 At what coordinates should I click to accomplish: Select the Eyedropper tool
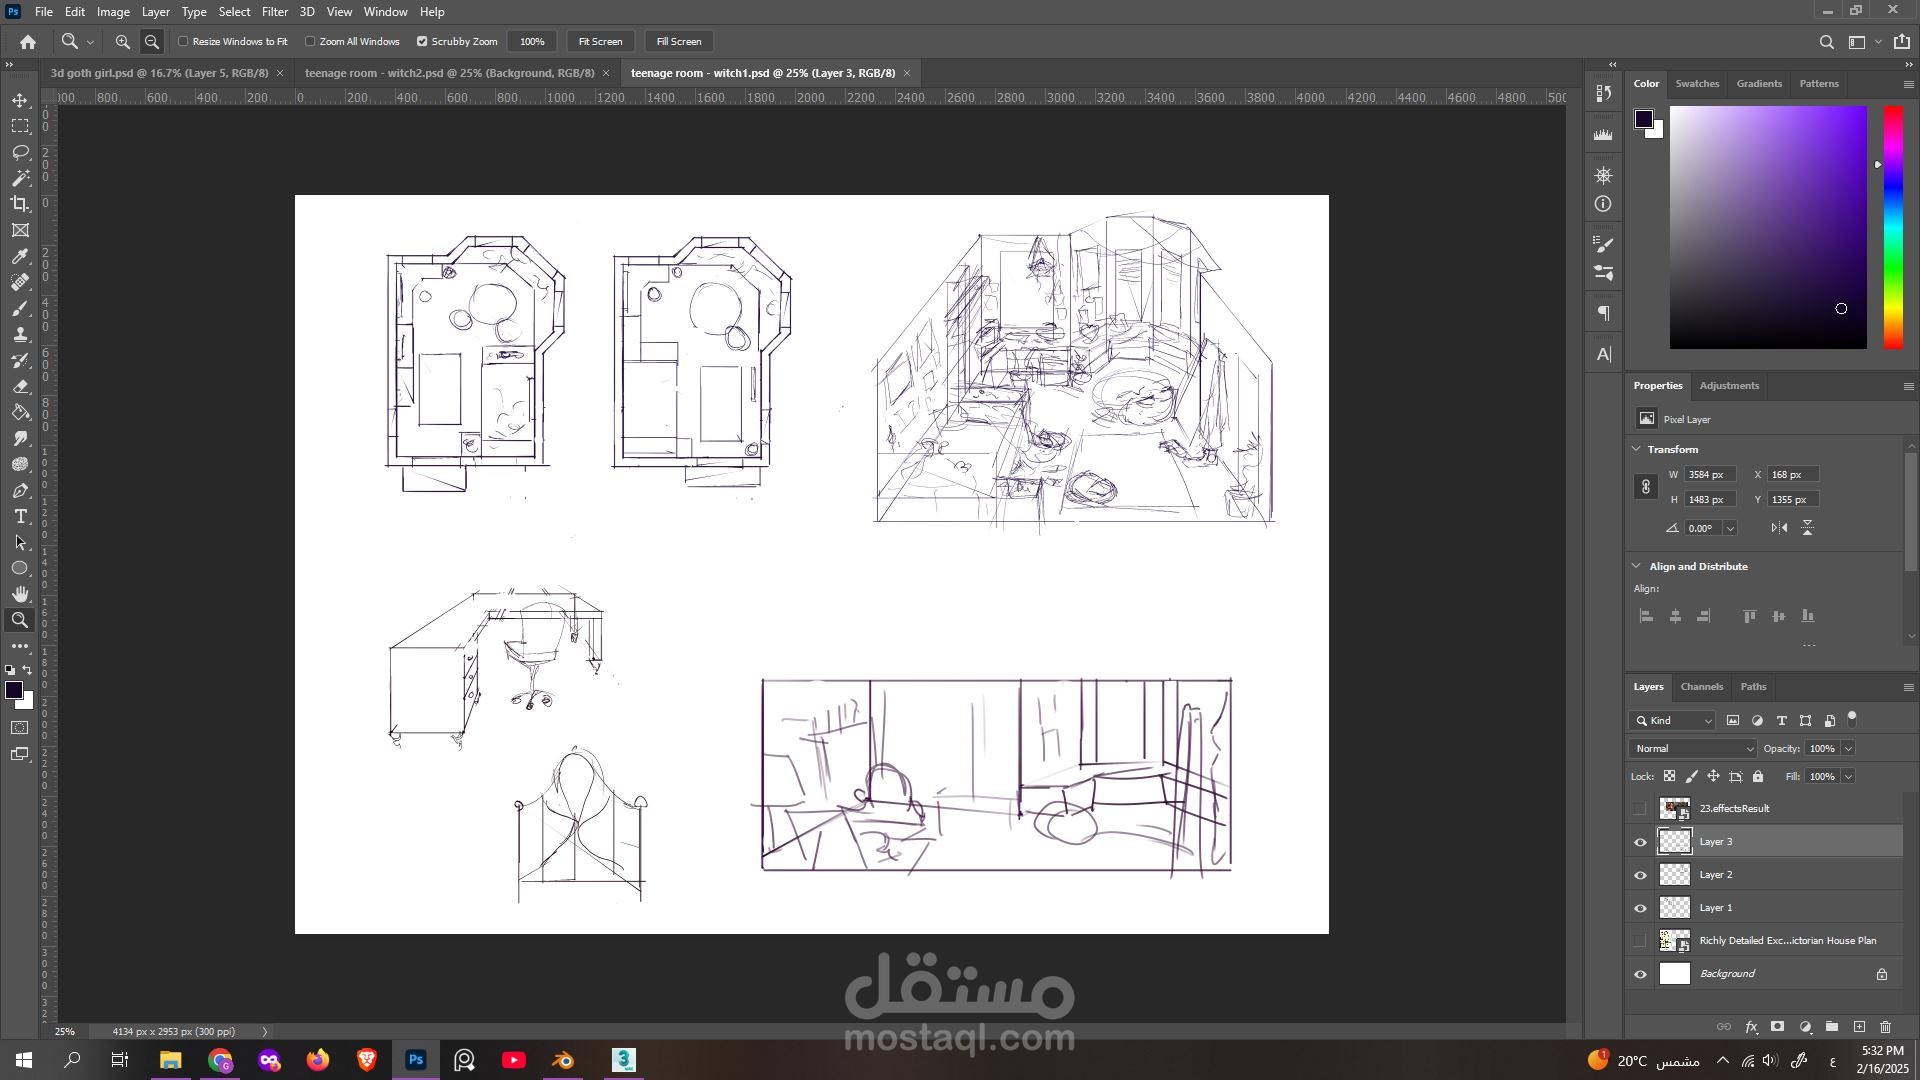coord(20,256)
